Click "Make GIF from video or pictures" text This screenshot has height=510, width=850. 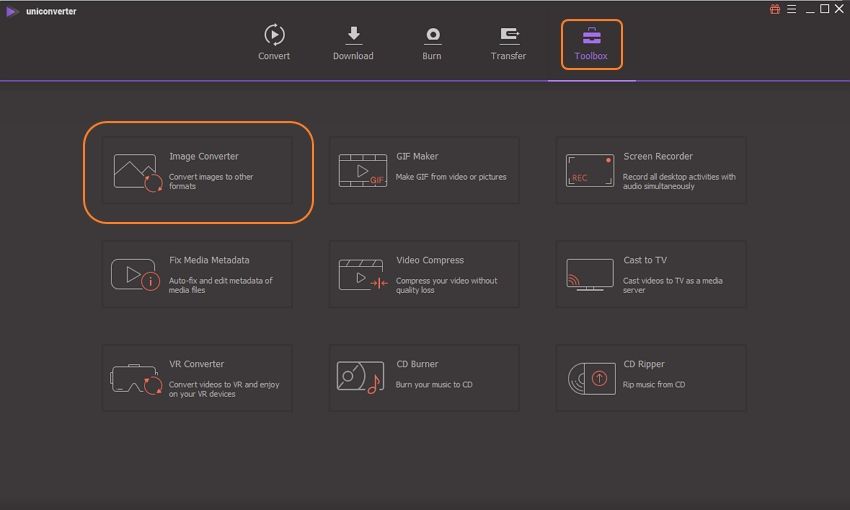point(451,177)
